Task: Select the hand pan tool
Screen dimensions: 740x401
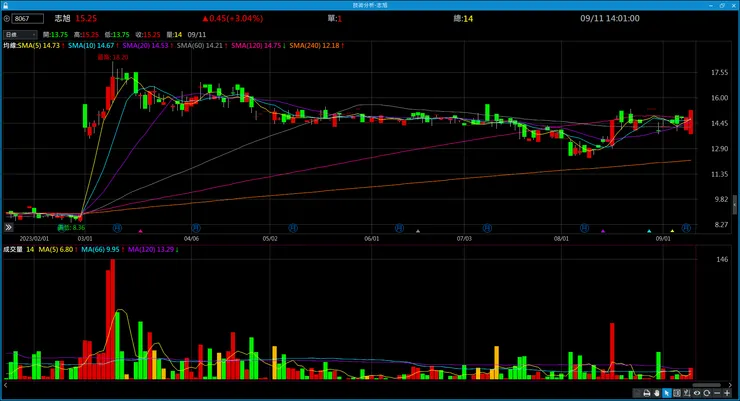Action: tap(656, 393)
